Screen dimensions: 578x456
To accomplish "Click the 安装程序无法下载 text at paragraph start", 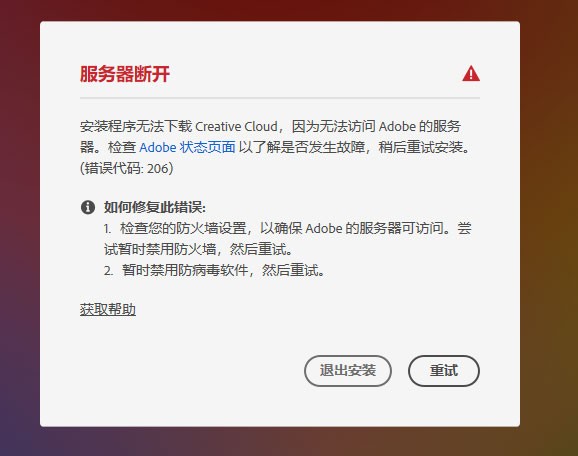I will [136, 126].
